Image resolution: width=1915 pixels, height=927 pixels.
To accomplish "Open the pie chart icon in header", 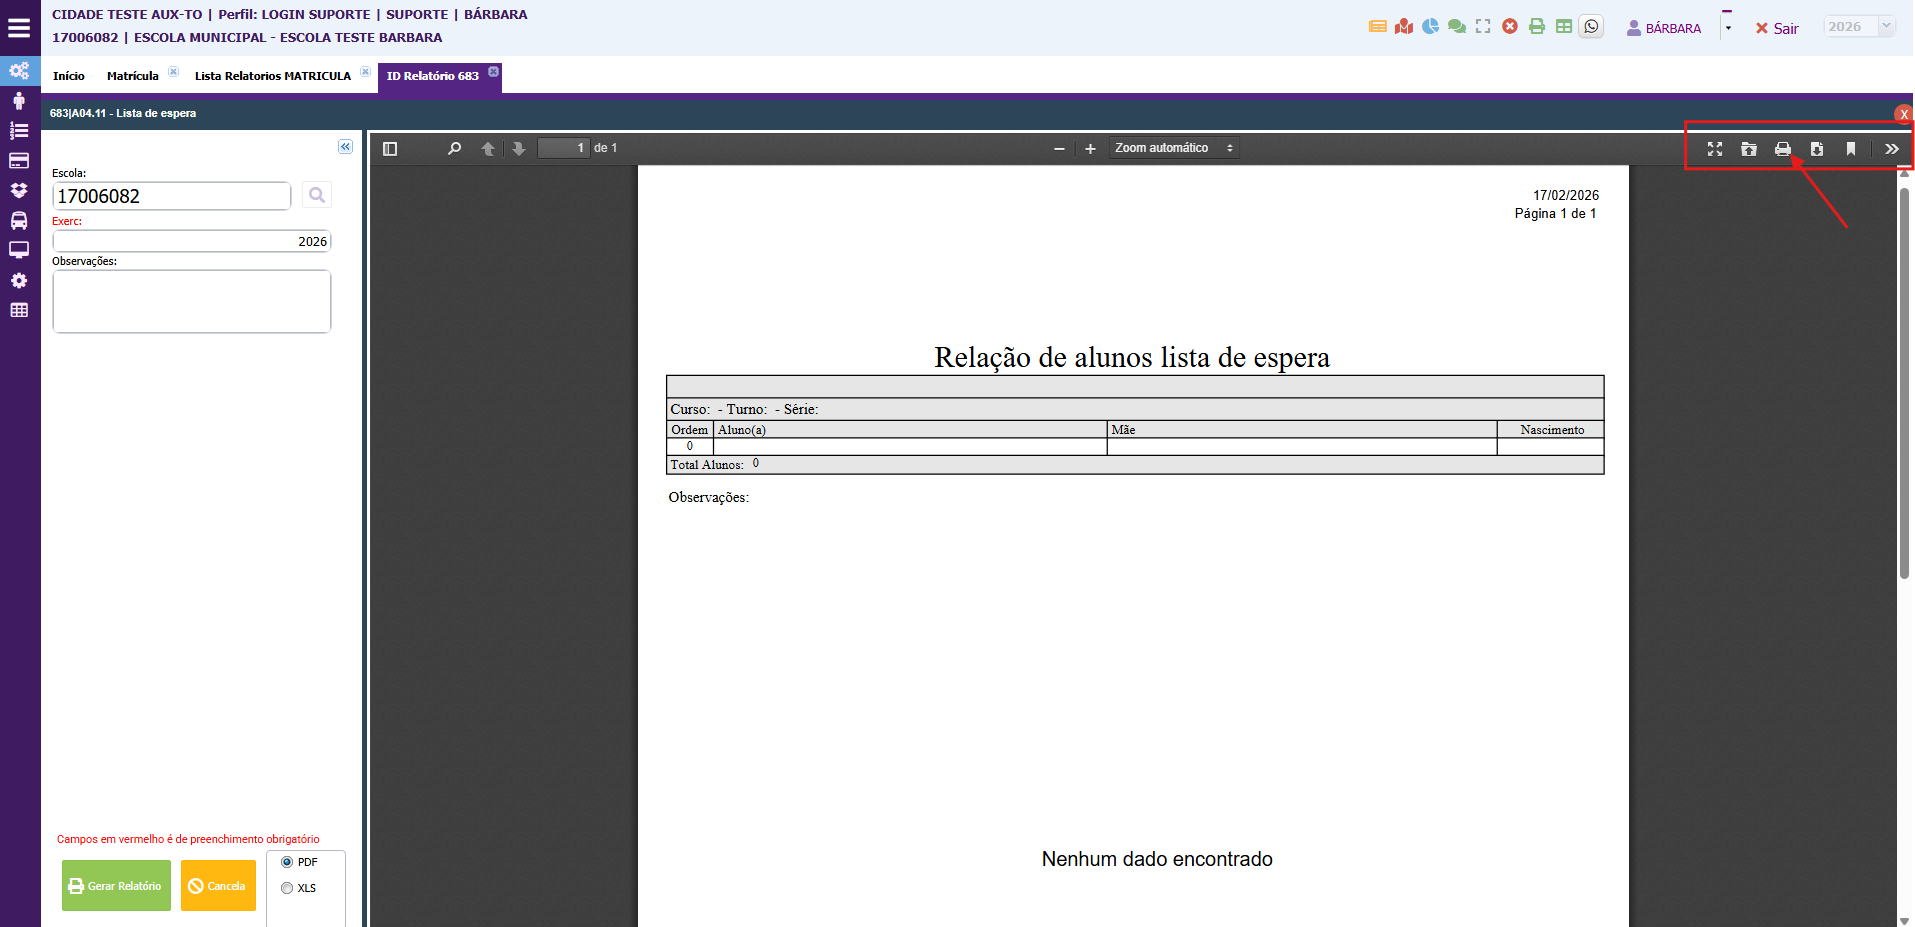I will [1430, 27].
